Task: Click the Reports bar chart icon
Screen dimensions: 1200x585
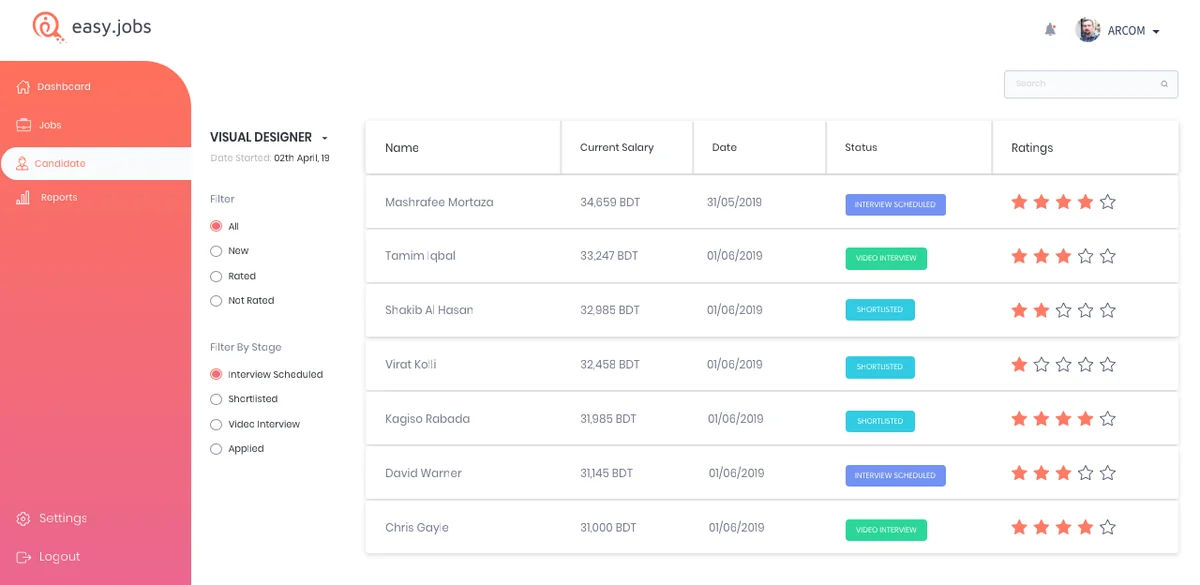Action: [23, 198]
